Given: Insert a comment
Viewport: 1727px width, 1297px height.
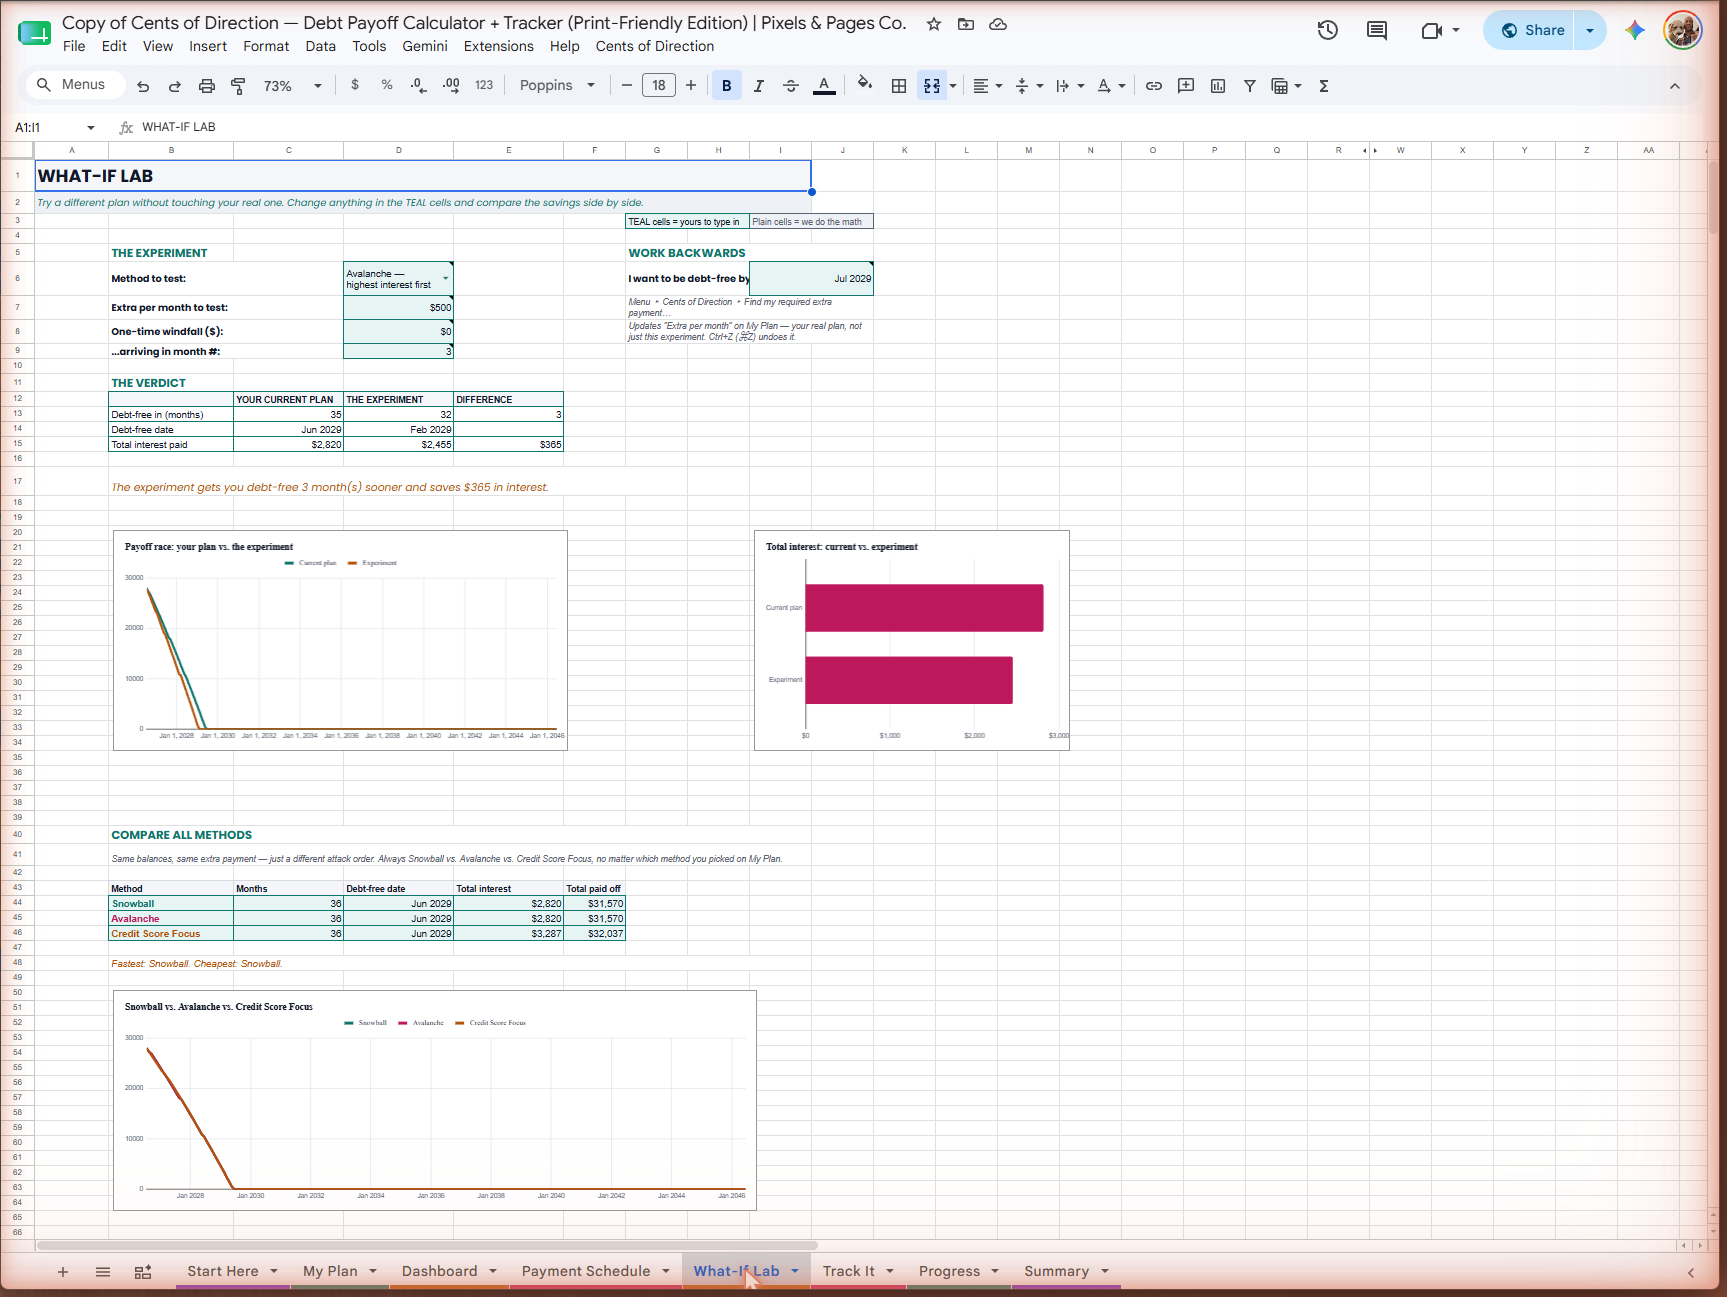Looking at the screenshot, I should pos(1186,86).
